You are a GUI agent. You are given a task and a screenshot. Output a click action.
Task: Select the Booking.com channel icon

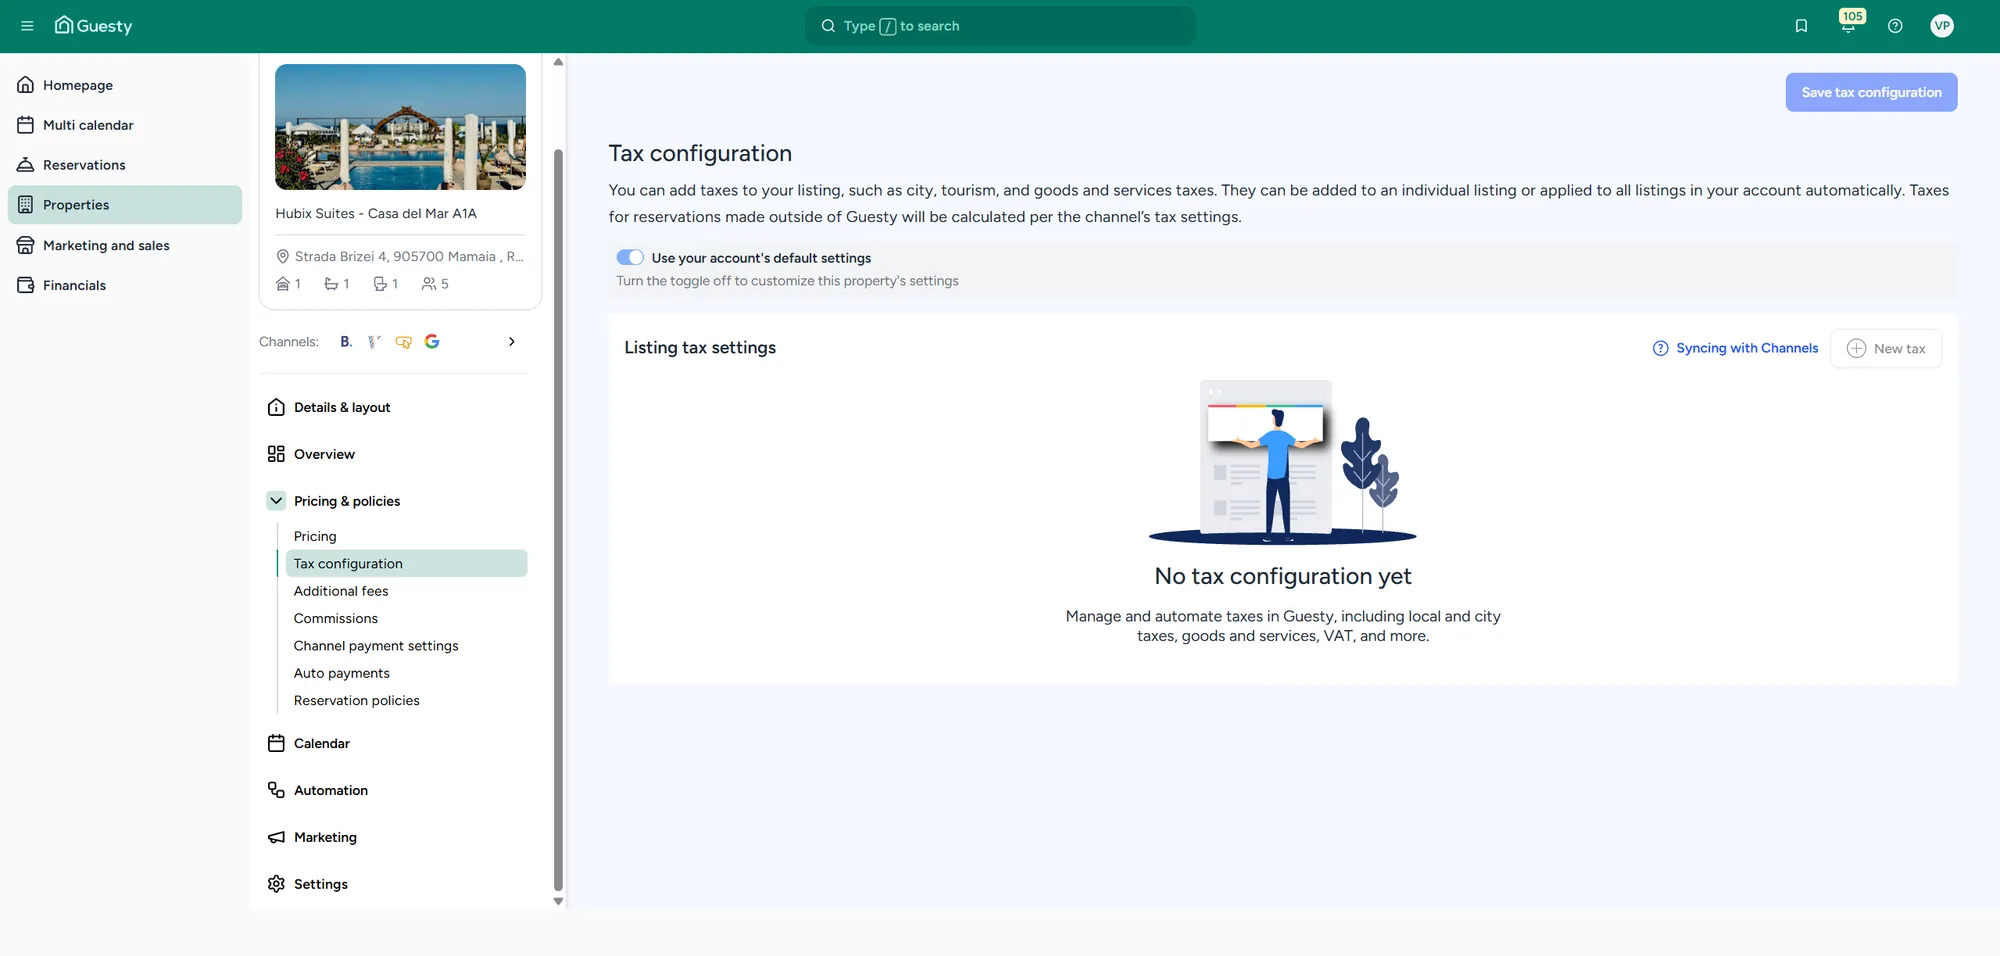pyautogui.click(x=346, y=342)
